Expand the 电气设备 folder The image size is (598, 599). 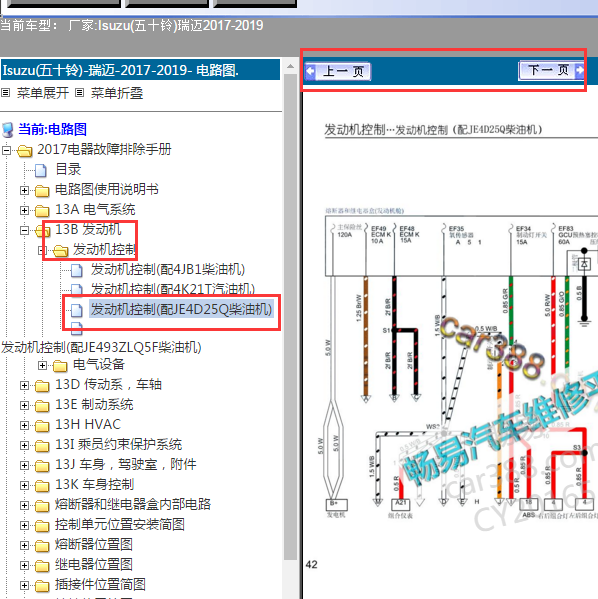click(42, 366)
